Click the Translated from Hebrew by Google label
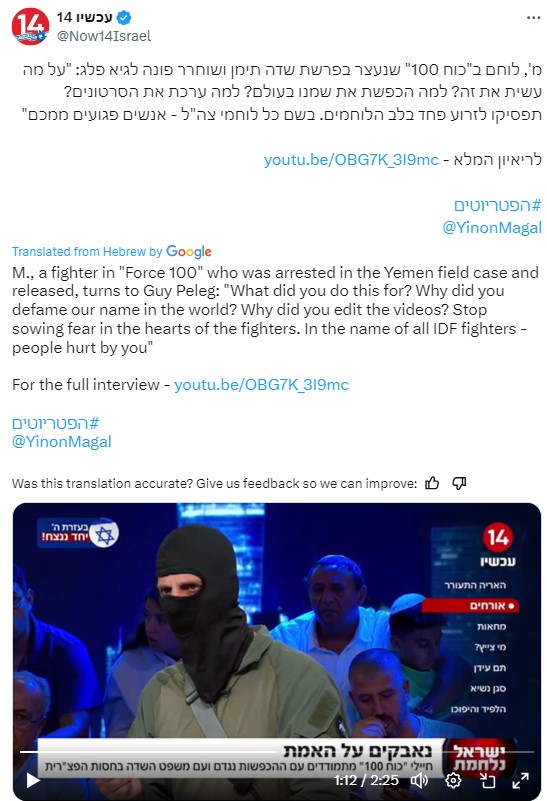The image size is (547, 801). [112, 251]
